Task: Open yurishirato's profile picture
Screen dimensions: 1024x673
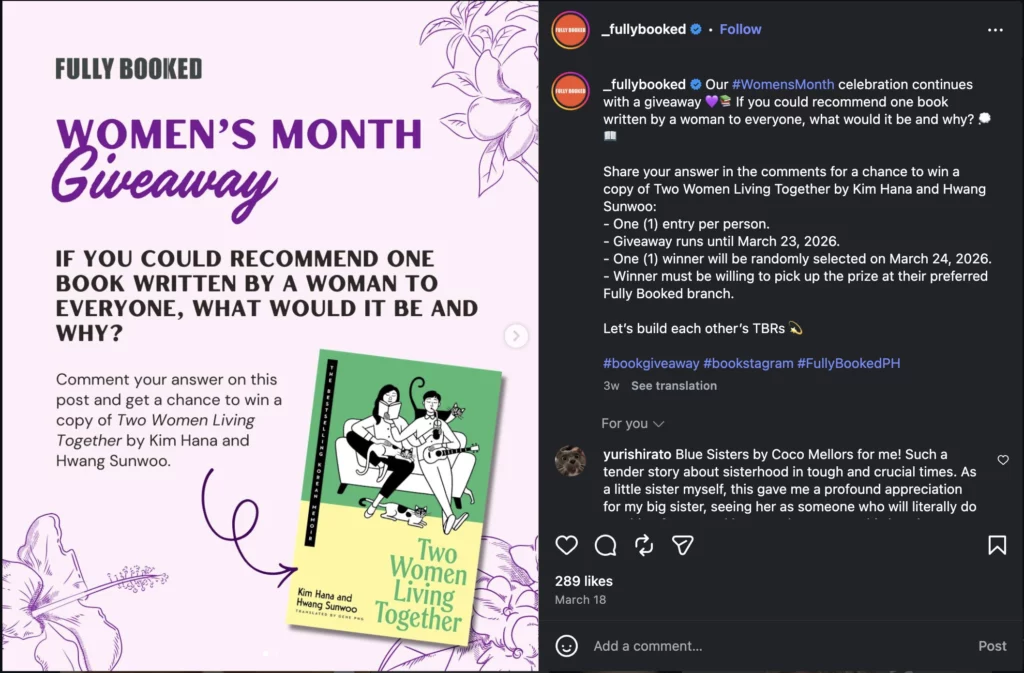Action: click(570, 460)
